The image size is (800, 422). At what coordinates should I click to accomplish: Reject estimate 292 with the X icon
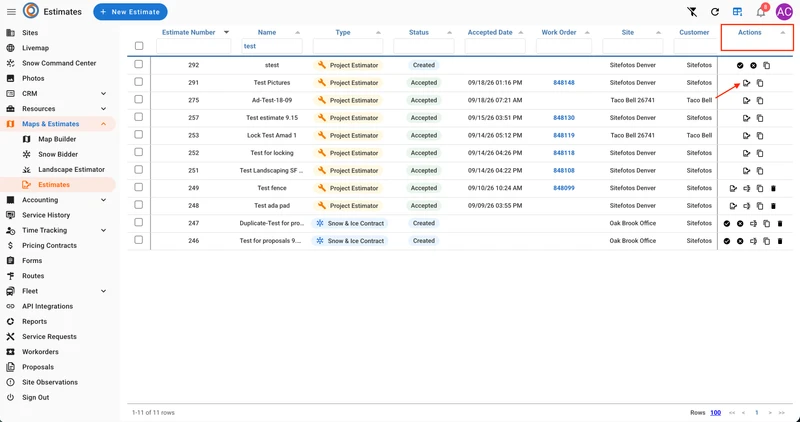tap(753, 65)
